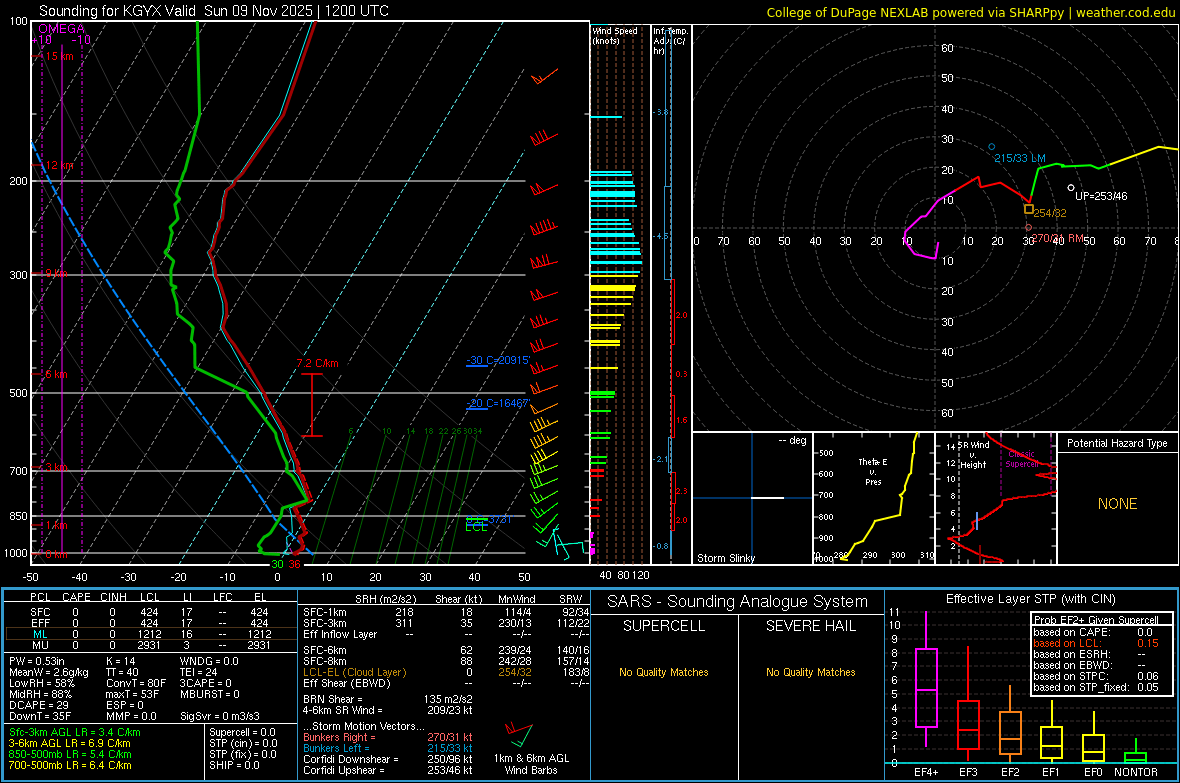The height and width of the screenshot is (783, 1180).
Task: Click the '15 km' height marker
Action: coord(59,56)
